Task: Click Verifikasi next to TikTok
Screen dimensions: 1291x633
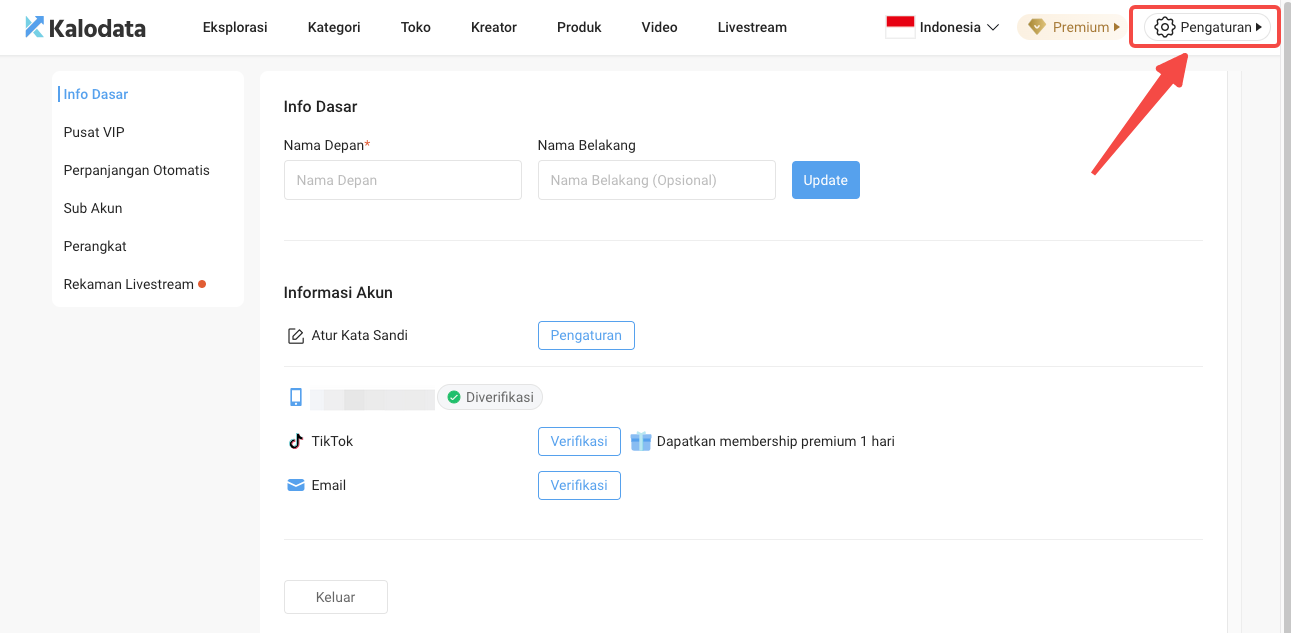Action: 579,441
